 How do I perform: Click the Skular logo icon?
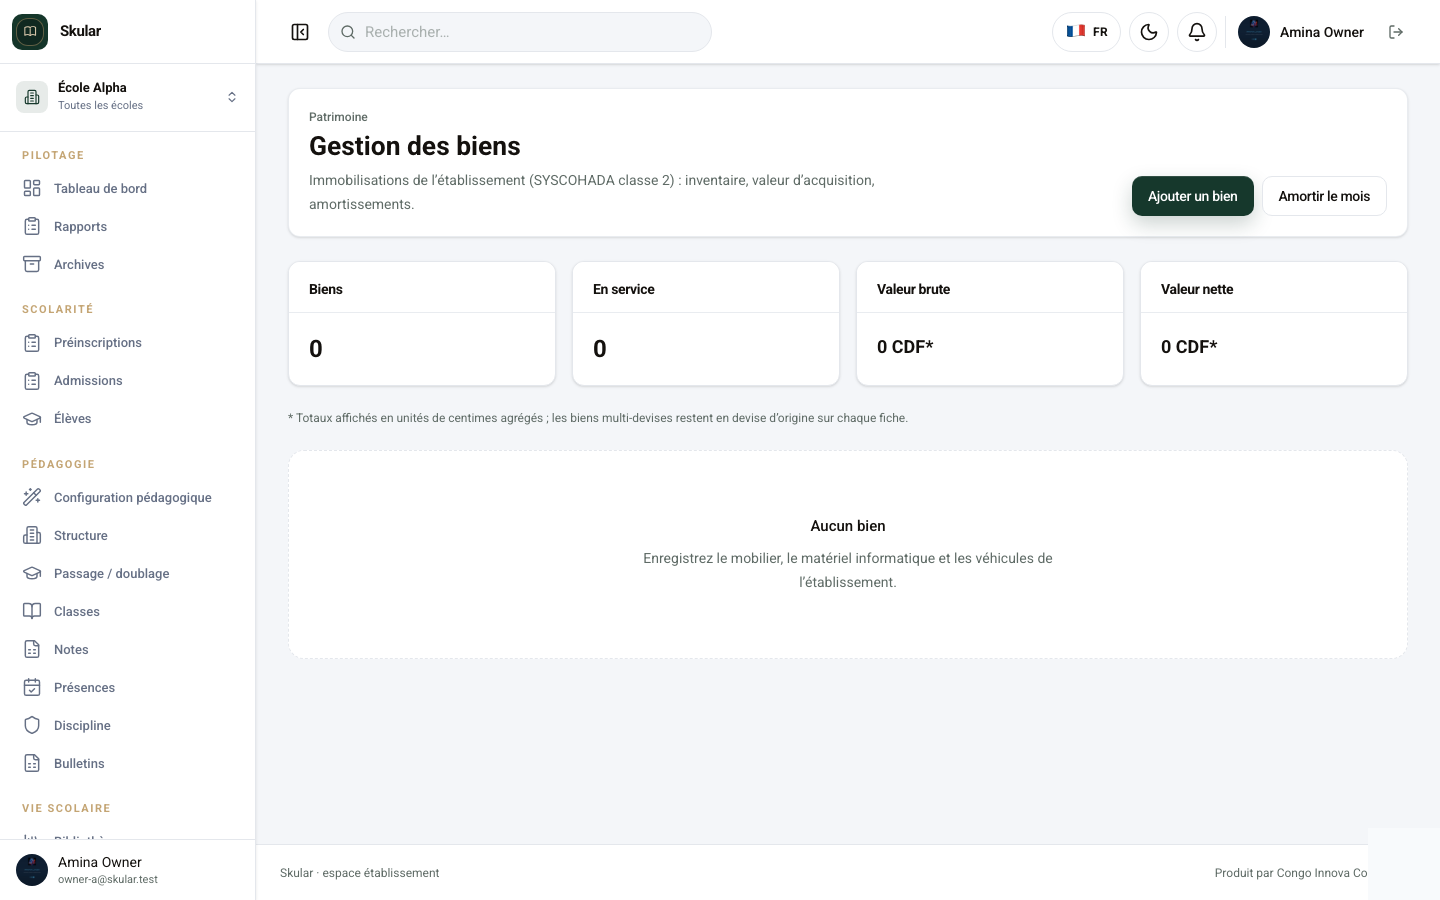(x=30, y=32)
